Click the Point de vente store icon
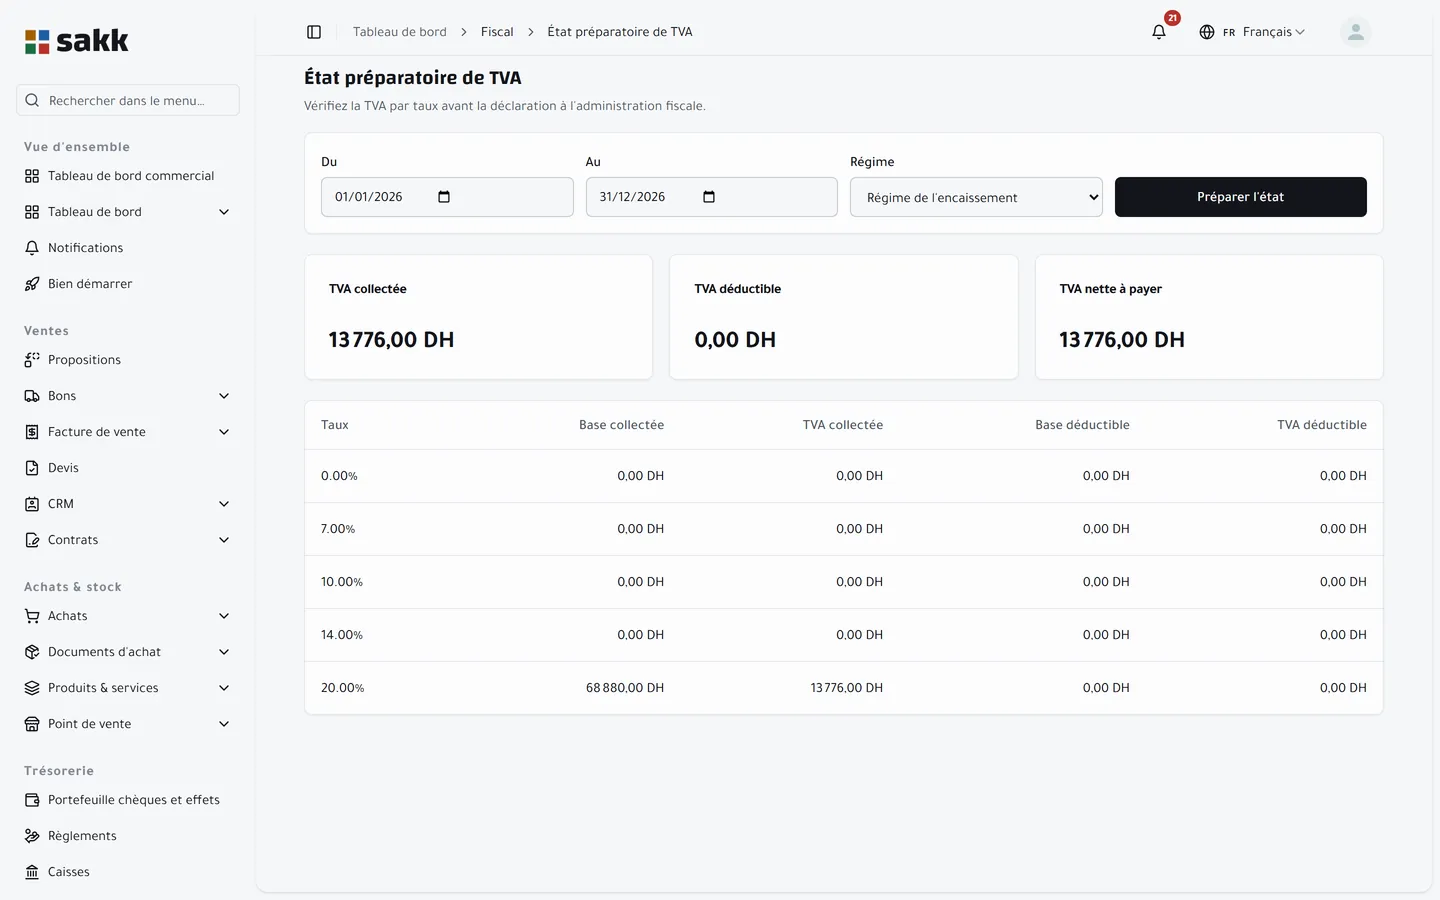The width and height of the screenshot is (1440, 900). tap(32, 724)
